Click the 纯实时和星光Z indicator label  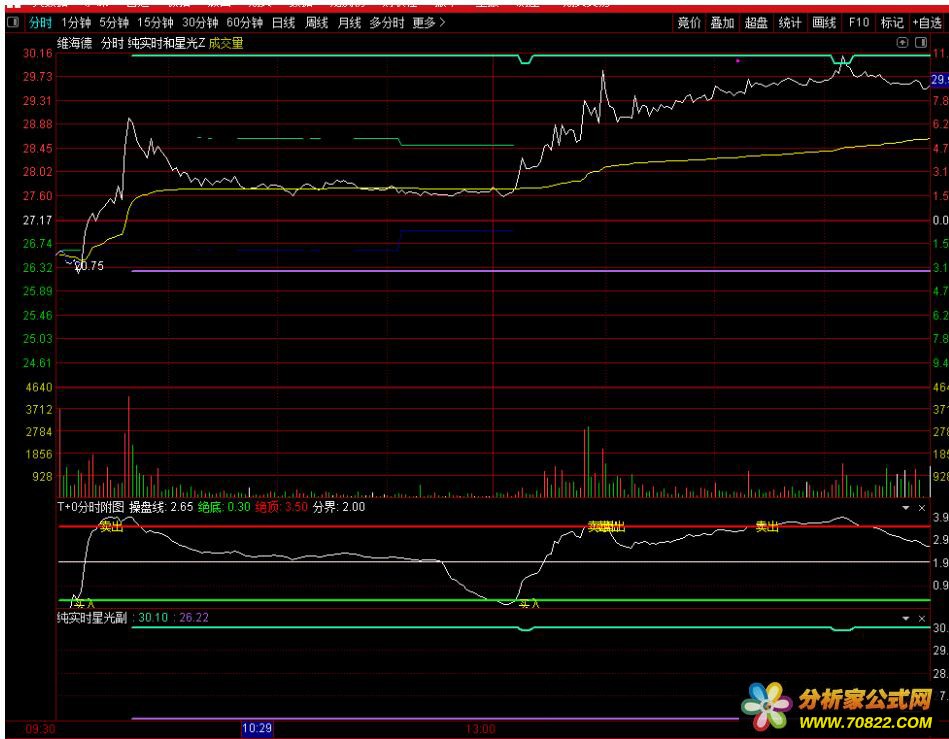pyautogui.click(x=166, y=43)
